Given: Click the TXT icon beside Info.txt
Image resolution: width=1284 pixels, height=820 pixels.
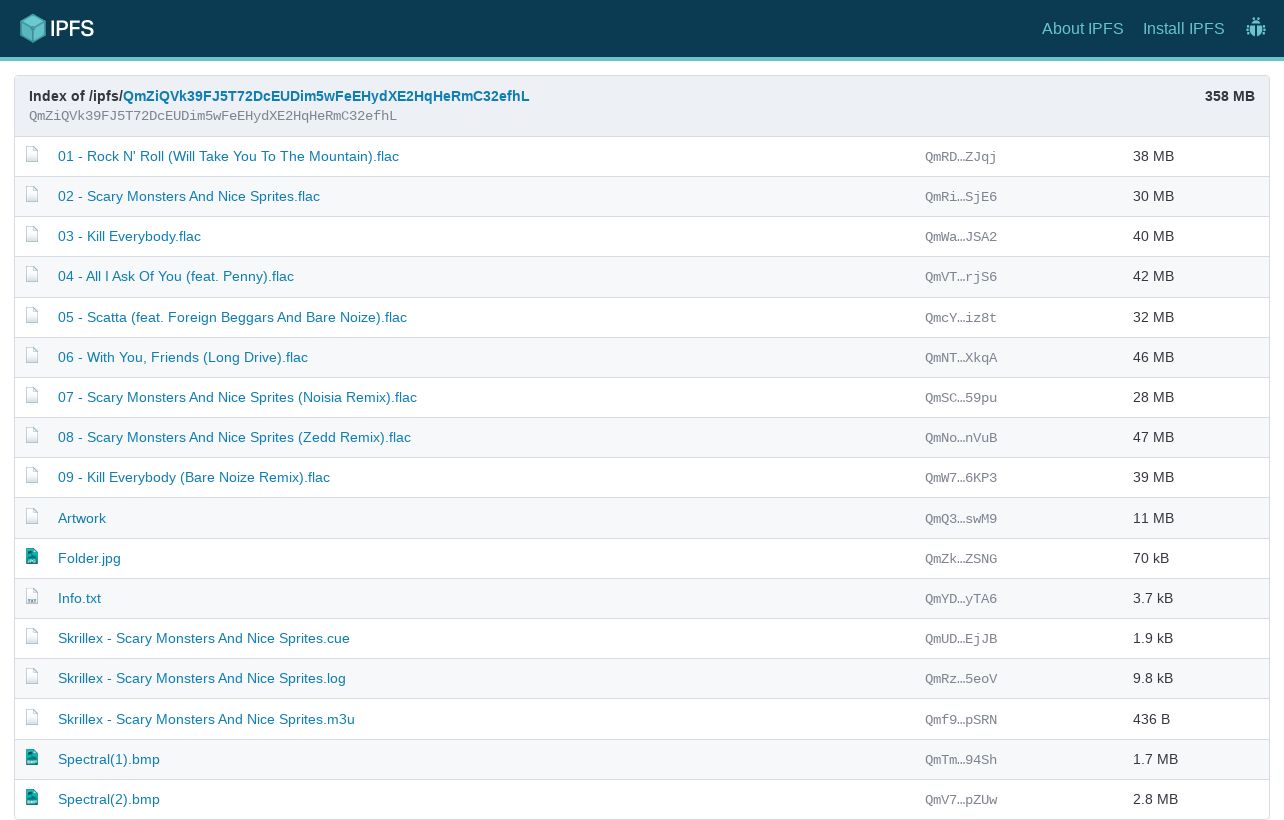Looking at the screenshot, I should pos(32,597).
